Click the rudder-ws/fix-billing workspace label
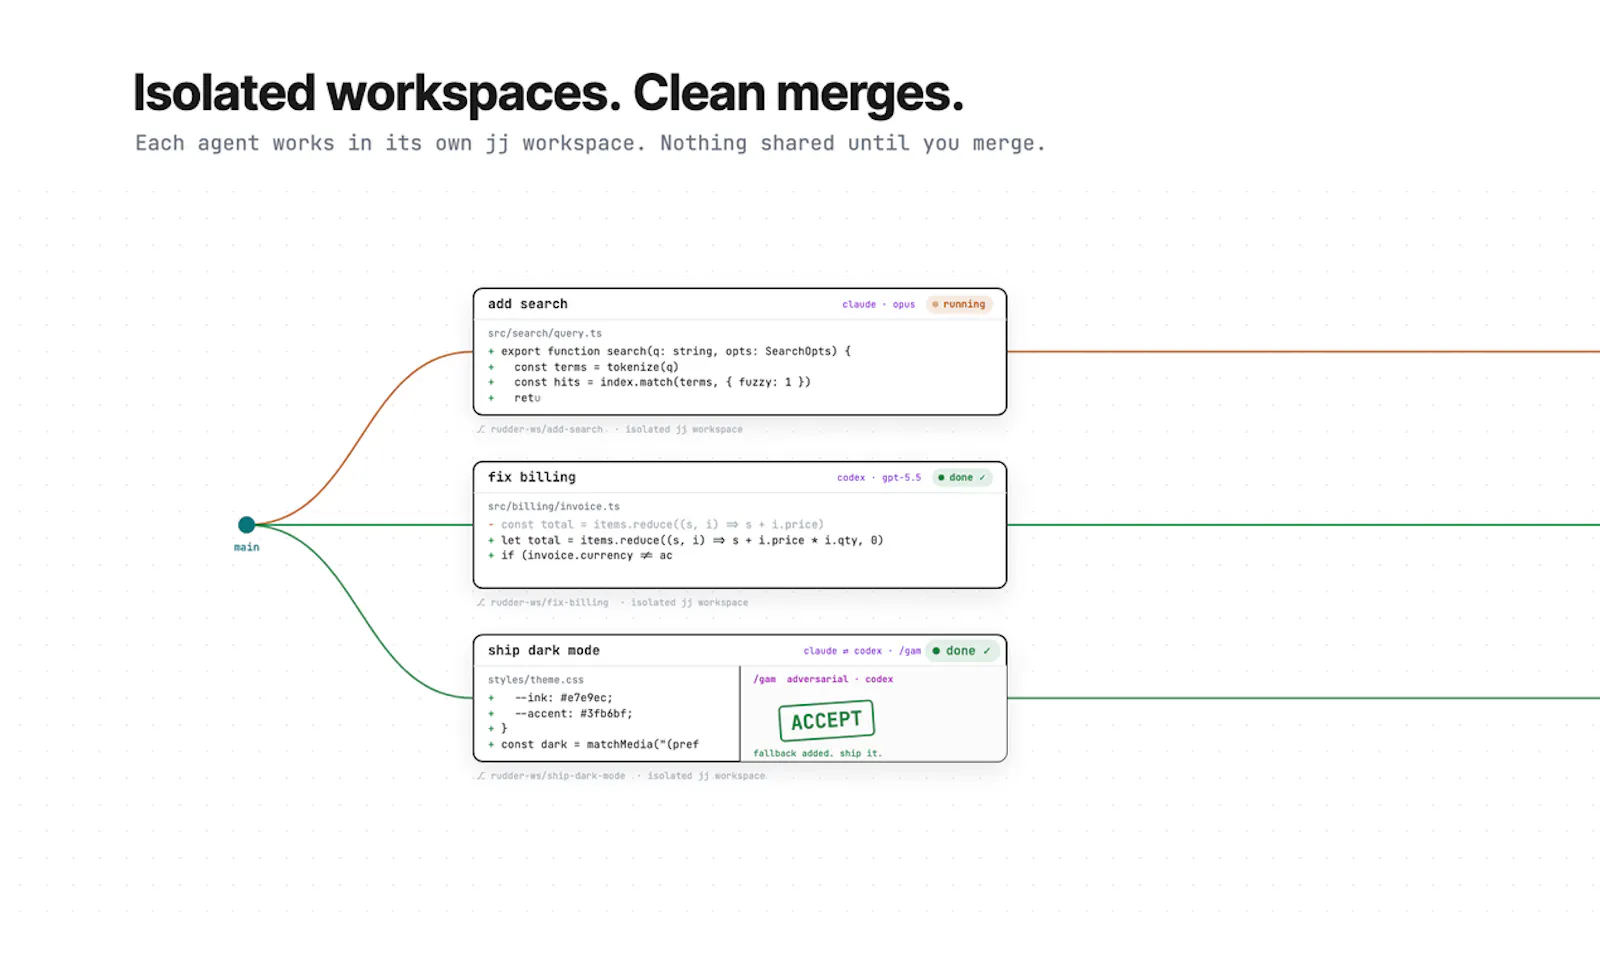The image size is (1600, 957). 549,602
